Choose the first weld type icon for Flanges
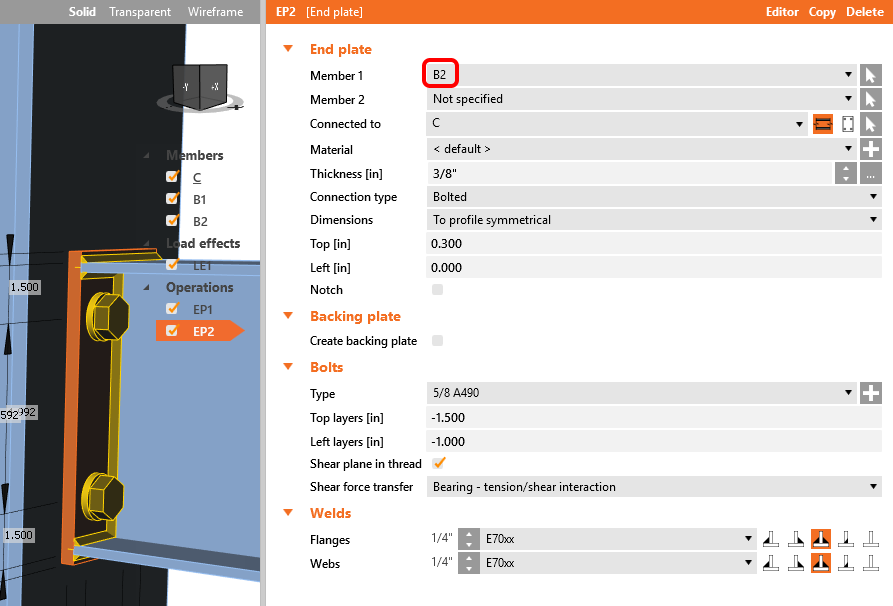The width and height of the screenshot is (893, 606). (771, 539)
